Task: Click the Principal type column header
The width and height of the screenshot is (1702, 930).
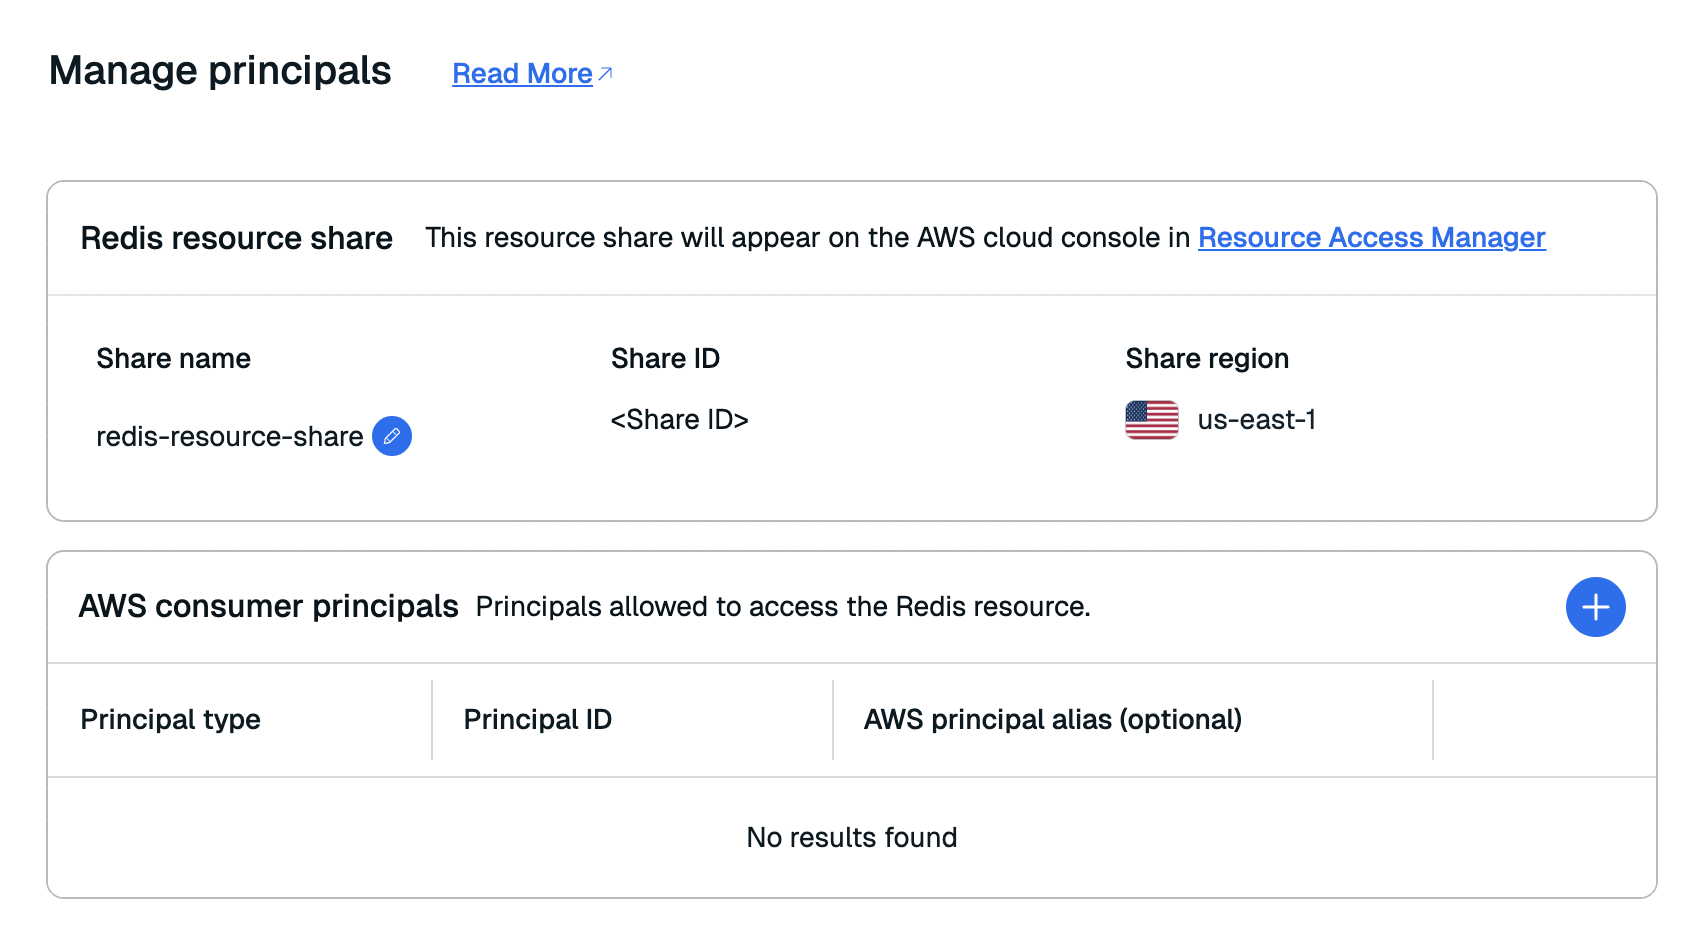Action: tap(171, 720)
